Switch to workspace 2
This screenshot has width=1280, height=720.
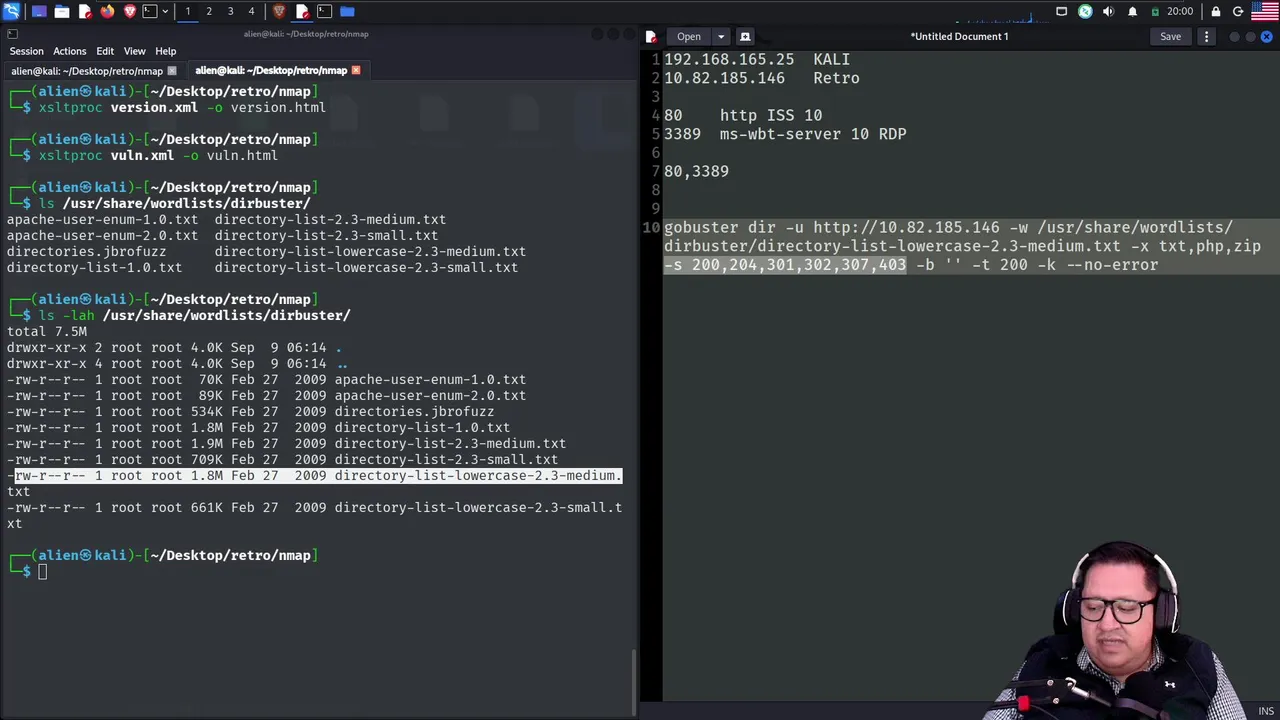[209, 11]
